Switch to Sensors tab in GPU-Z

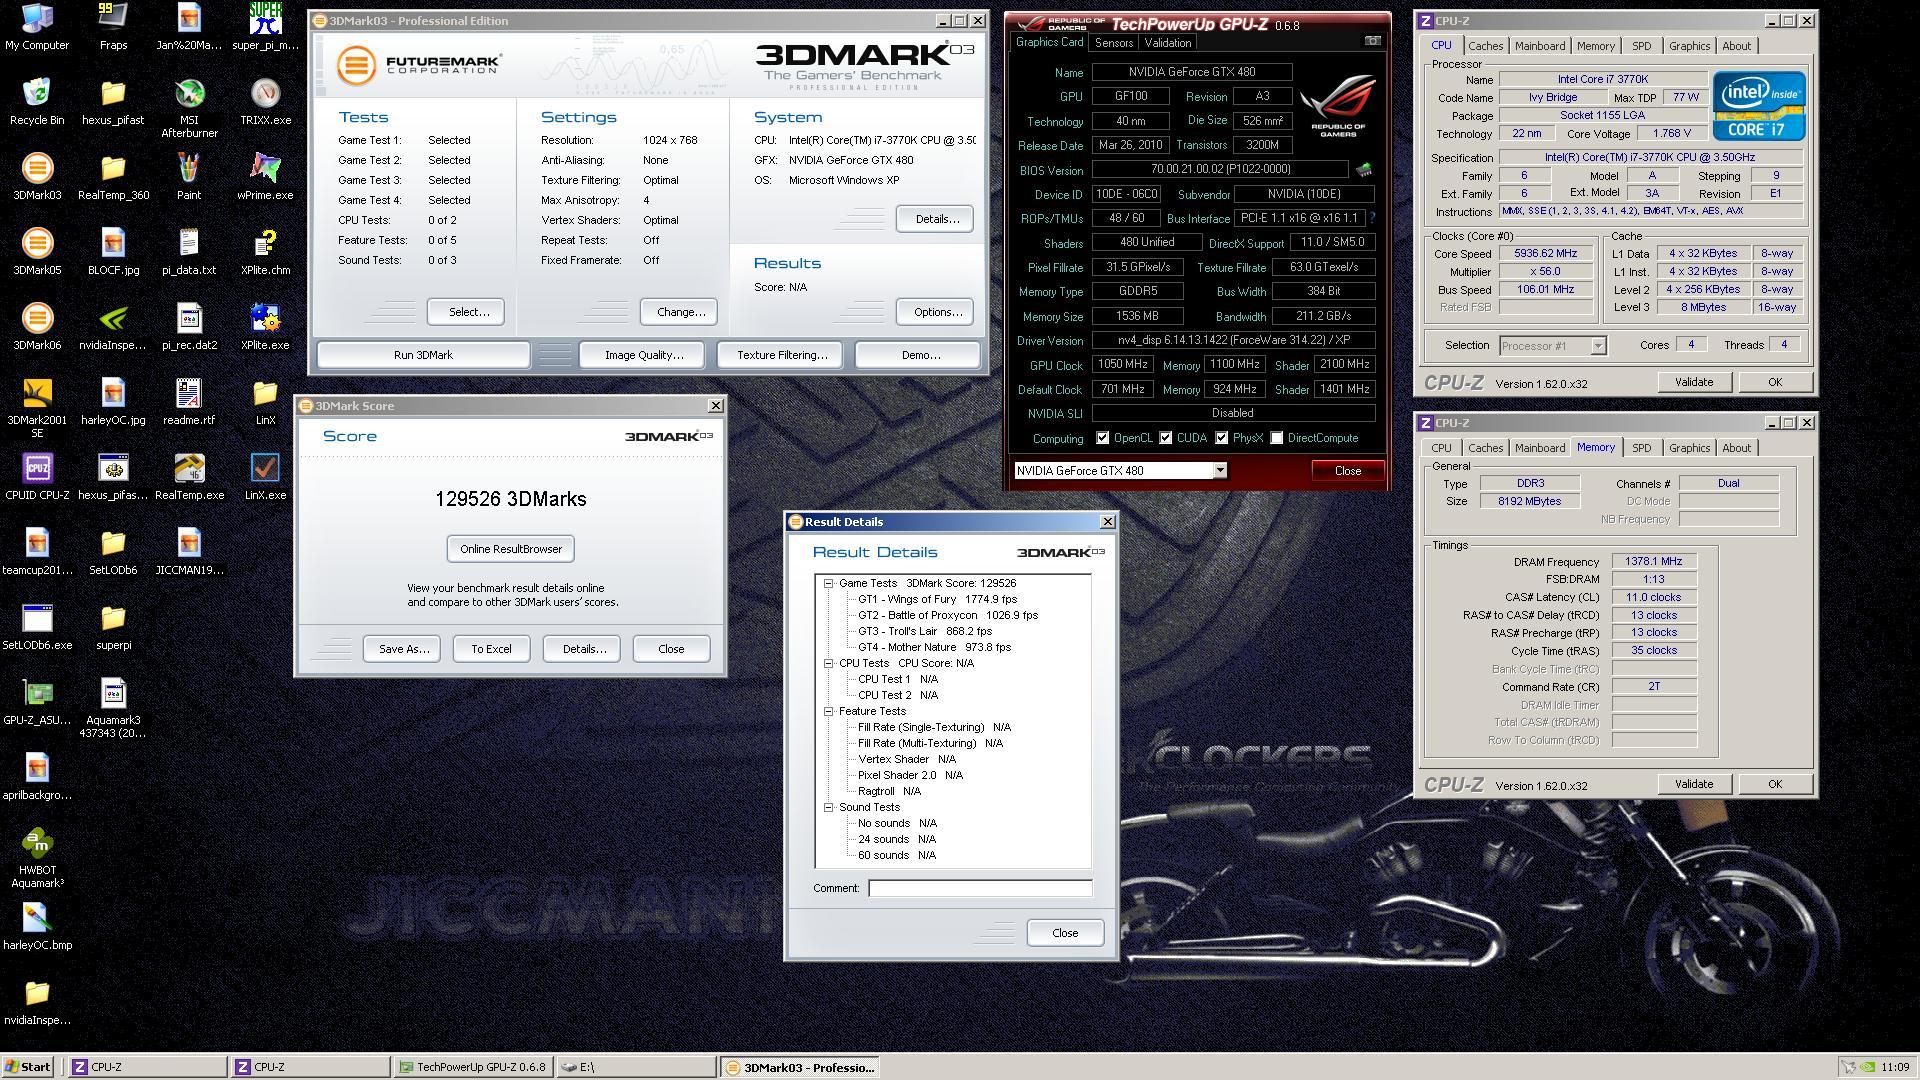[x=1113, y=43]
